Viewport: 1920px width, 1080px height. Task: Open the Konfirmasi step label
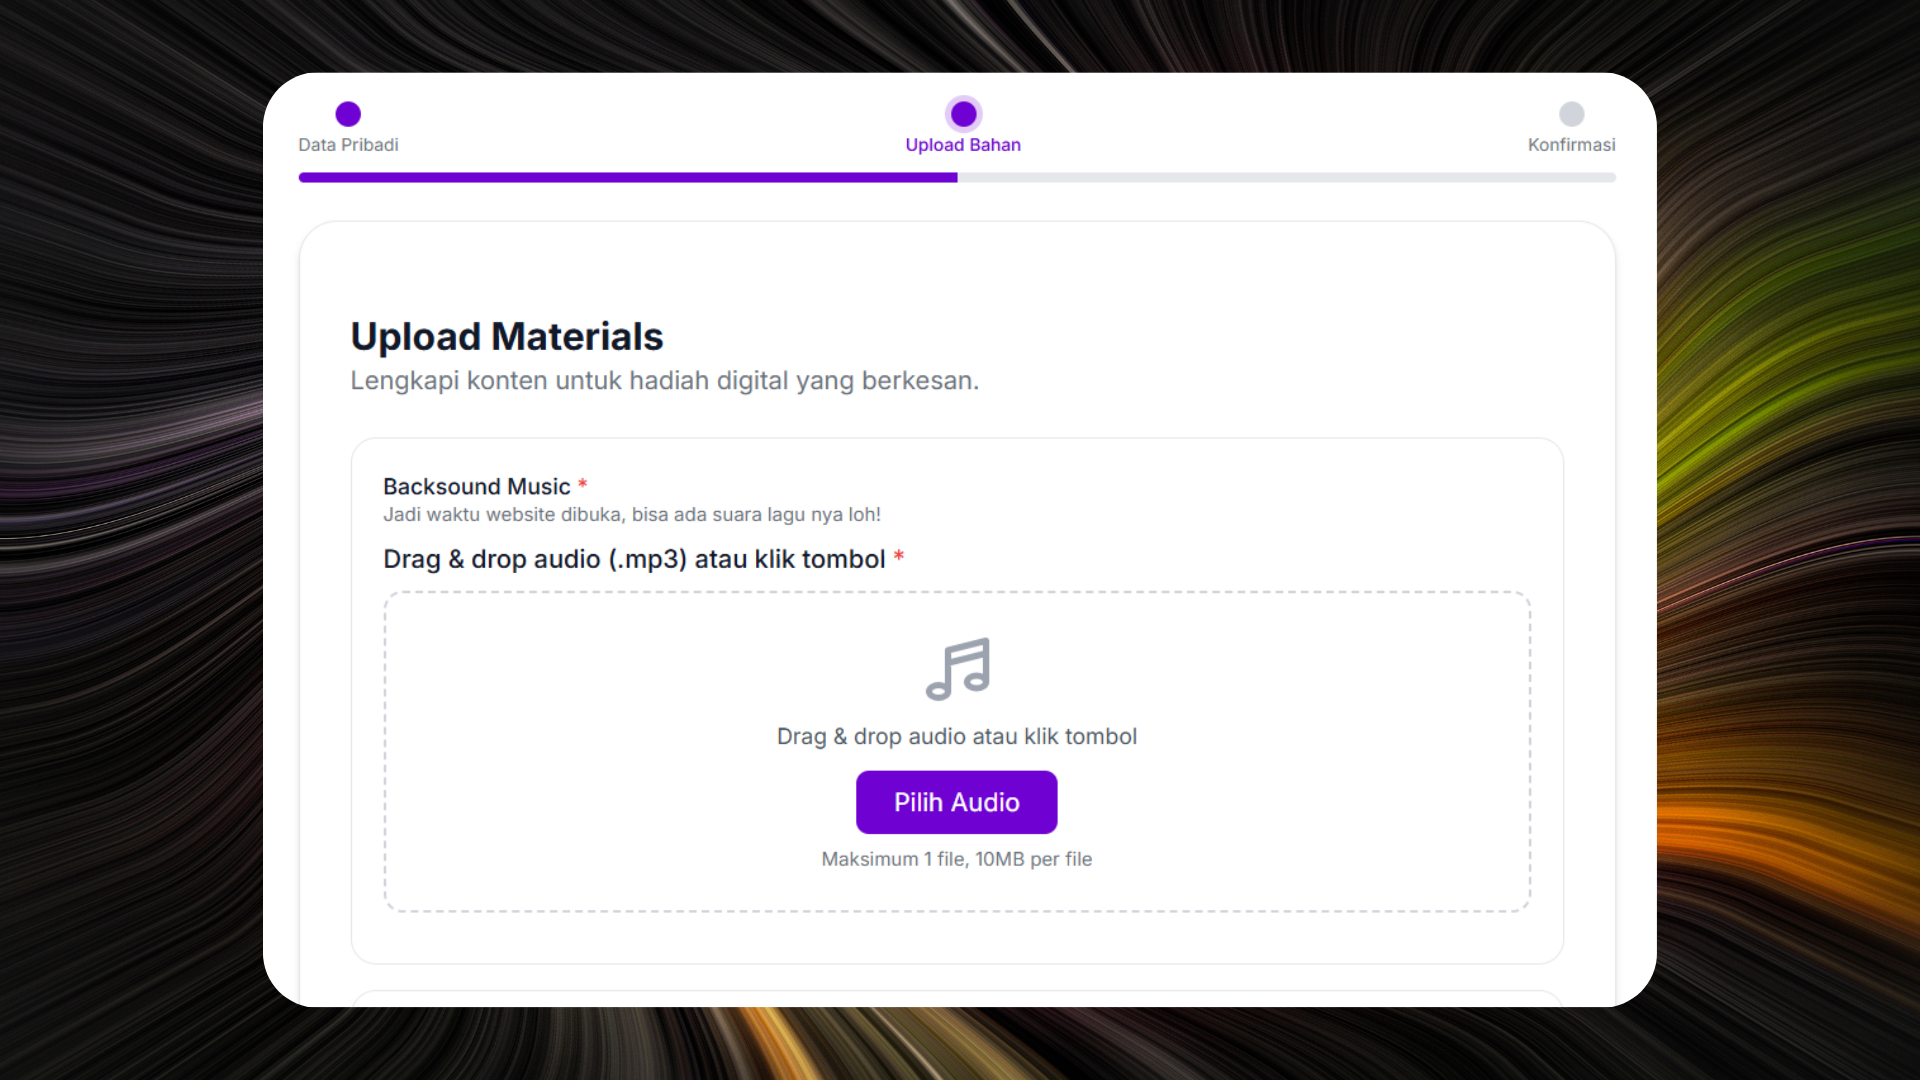(1571, 145)
